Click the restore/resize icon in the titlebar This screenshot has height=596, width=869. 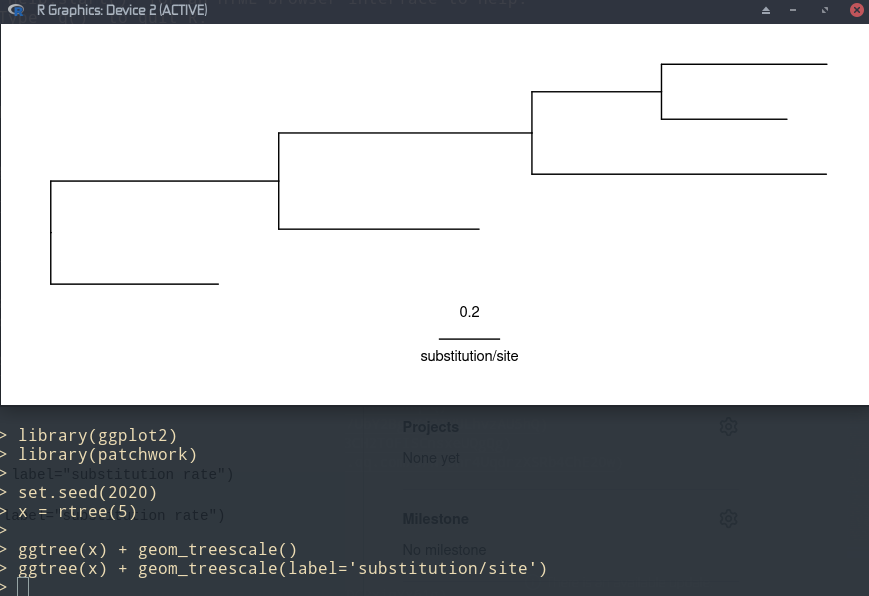[824, 10]
